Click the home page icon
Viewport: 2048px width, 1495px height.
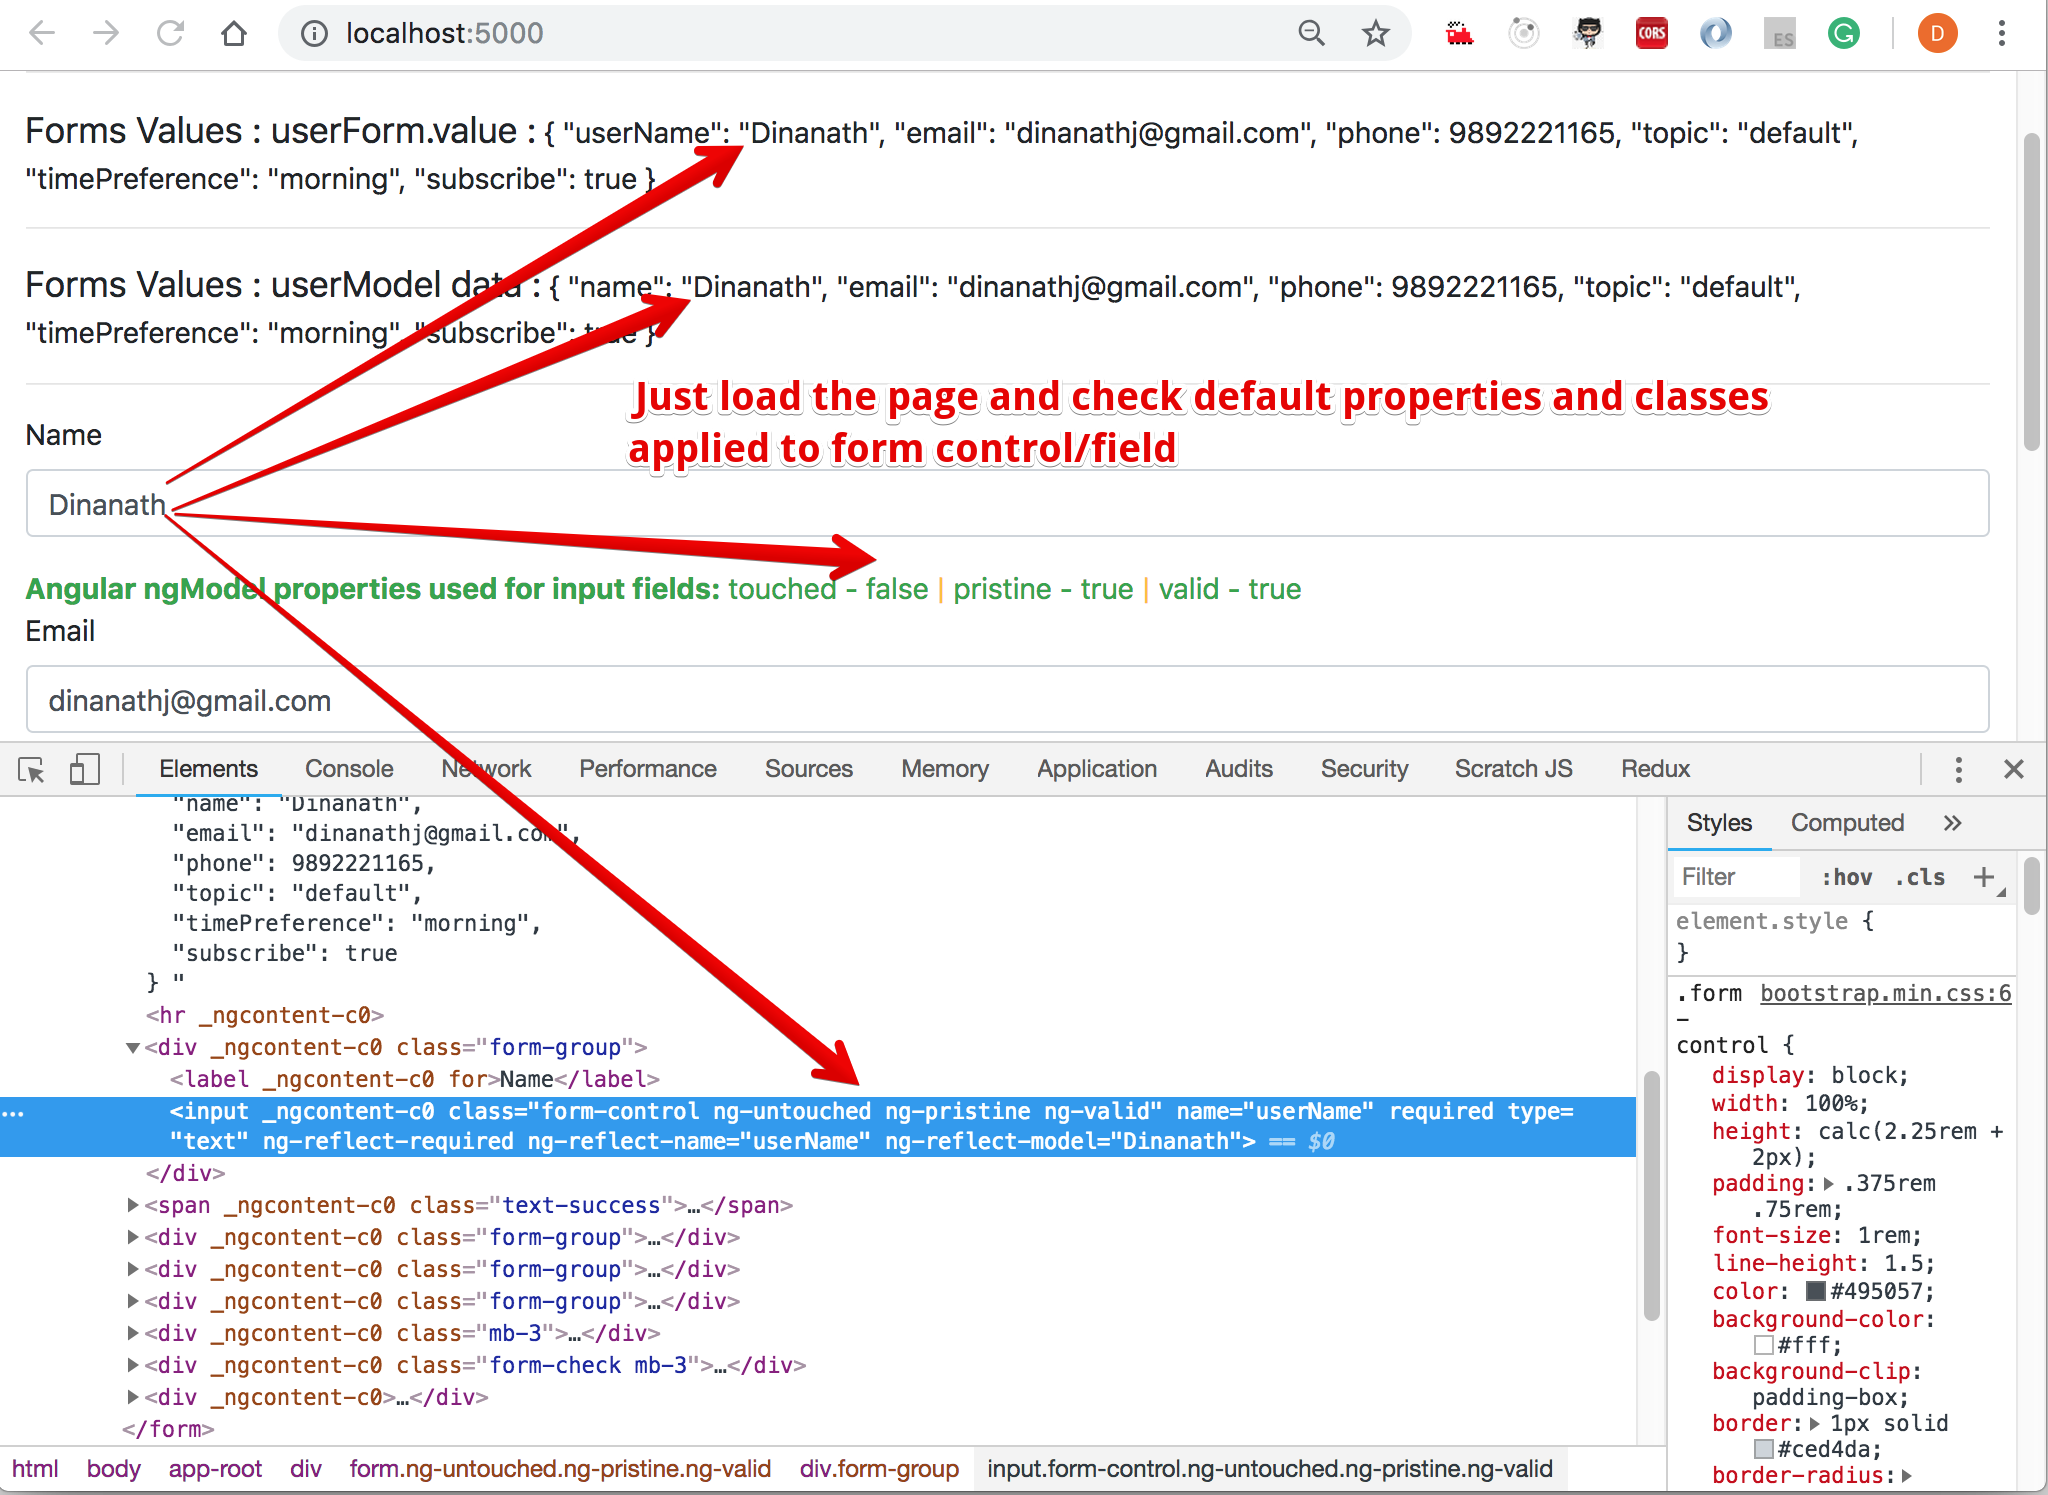[234, 34]
